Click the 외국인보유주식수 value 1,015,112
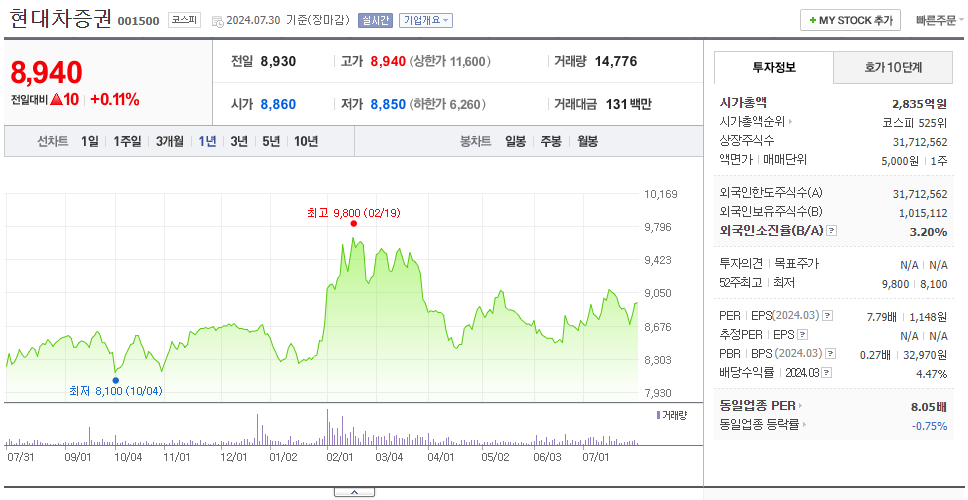968x500 pixels. pyautogui.click(x=923, y=213)
